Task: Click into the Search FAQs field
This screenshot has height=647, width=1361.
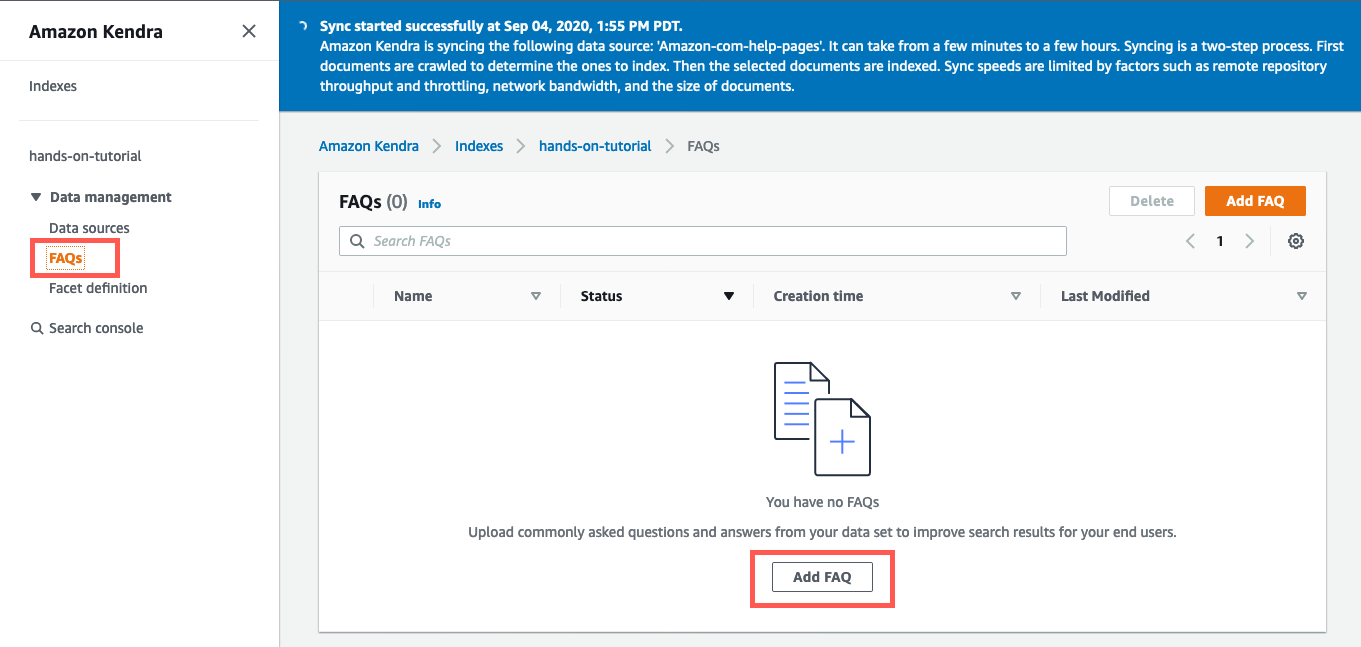Action: 715,241
